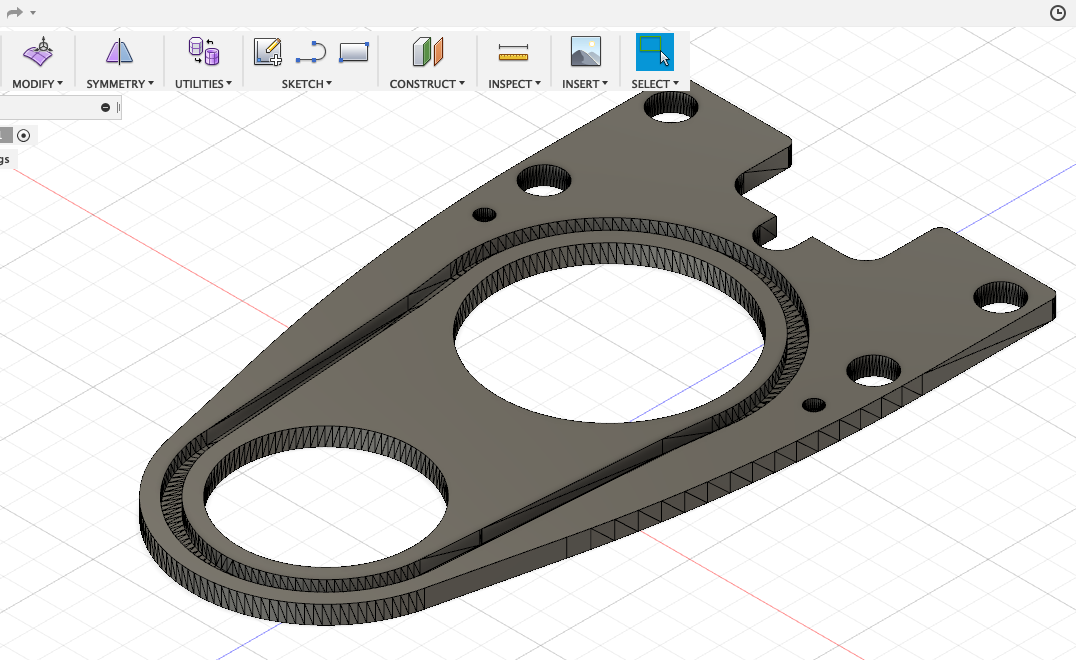
Task: Activate the Mirror symmetry tool icon
Action: [x=119, y=52]
